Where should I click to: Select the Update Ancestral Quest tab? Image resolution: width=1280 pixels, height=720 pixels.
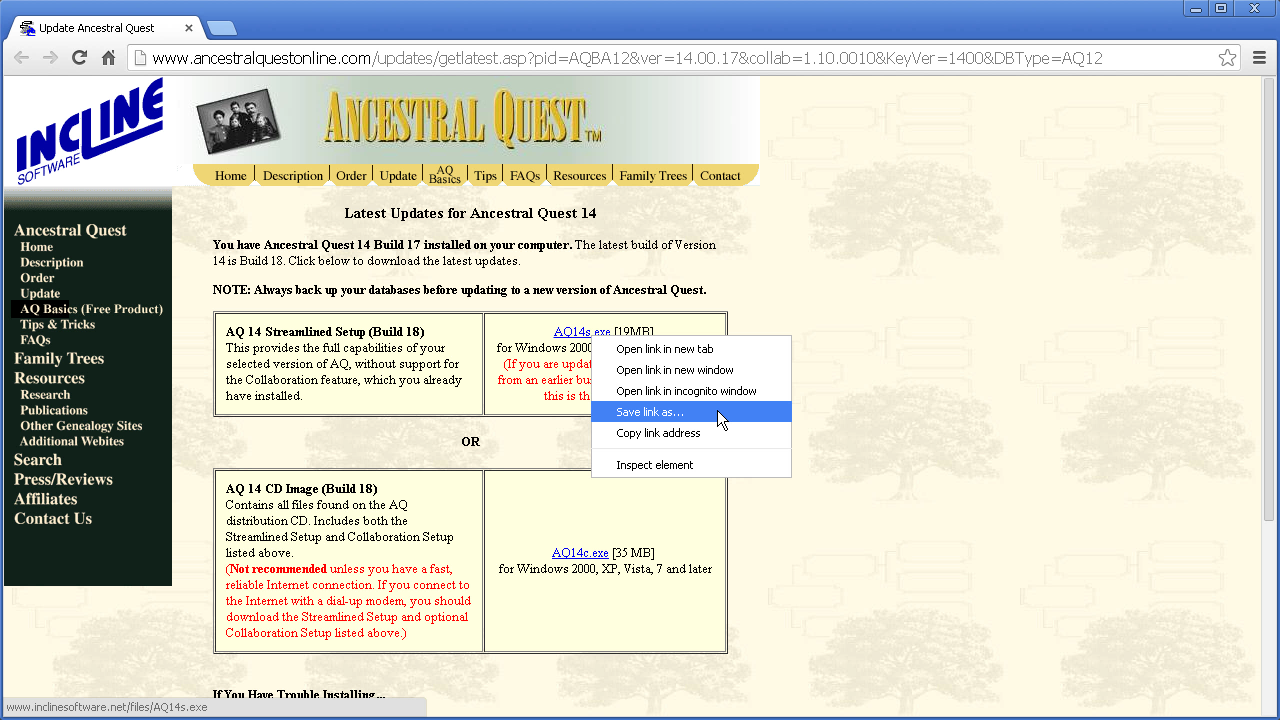pyautogui.click(x=107, y=28)
